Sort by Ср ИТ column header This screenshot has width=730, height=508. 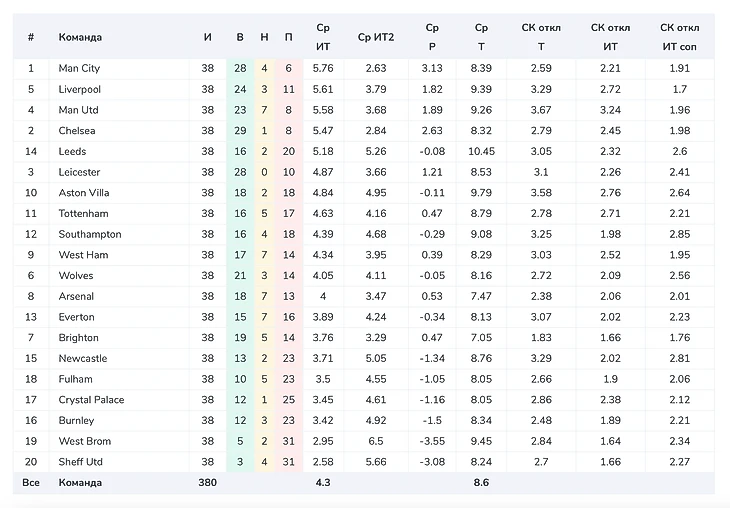point(323,38)
